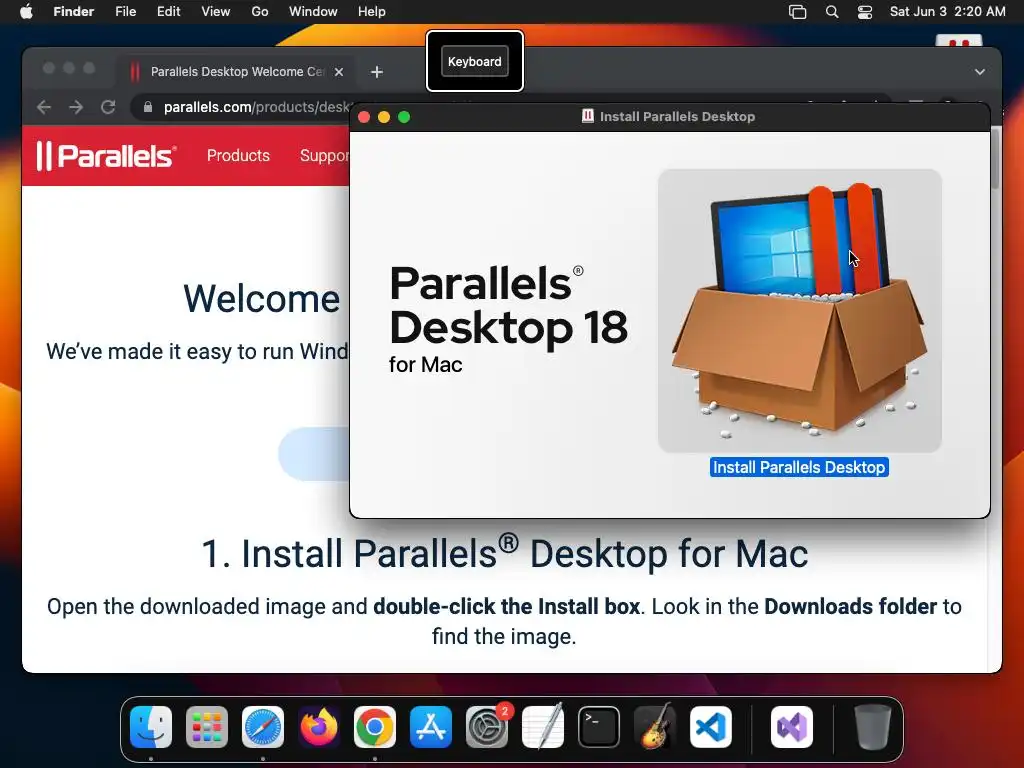This screenshot has height=768, width=1024.
Task: Open Launchpad from the Dock
Action: pos(207,727)
